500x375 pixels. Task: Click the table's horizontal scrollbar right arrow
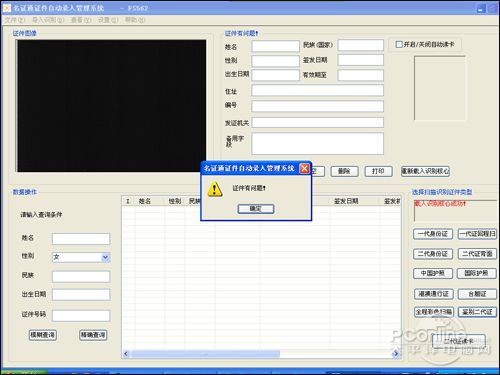click(x=396, y=354)
